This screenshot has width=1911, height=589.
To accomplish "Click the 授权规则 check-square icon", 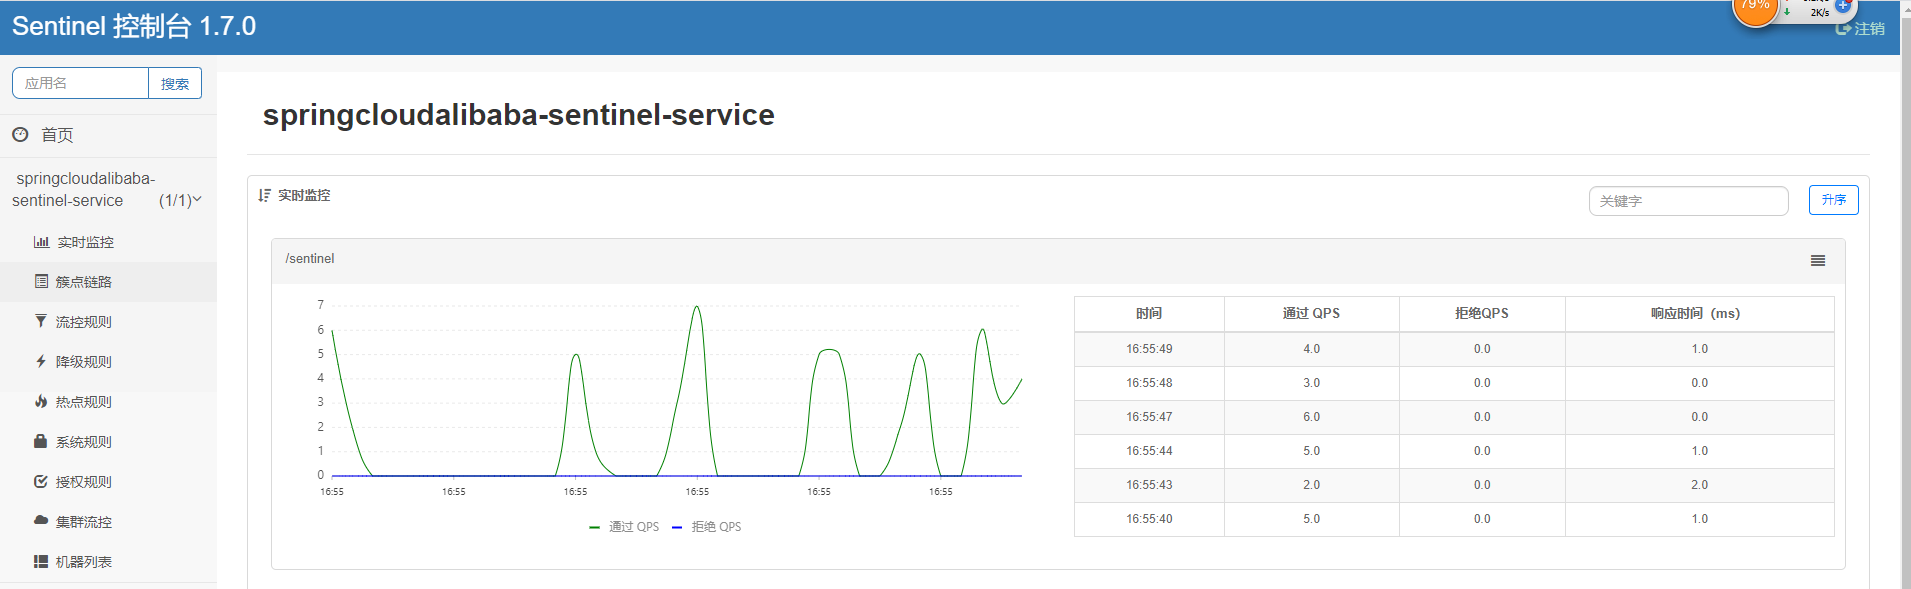I will [x=41, y=481].
